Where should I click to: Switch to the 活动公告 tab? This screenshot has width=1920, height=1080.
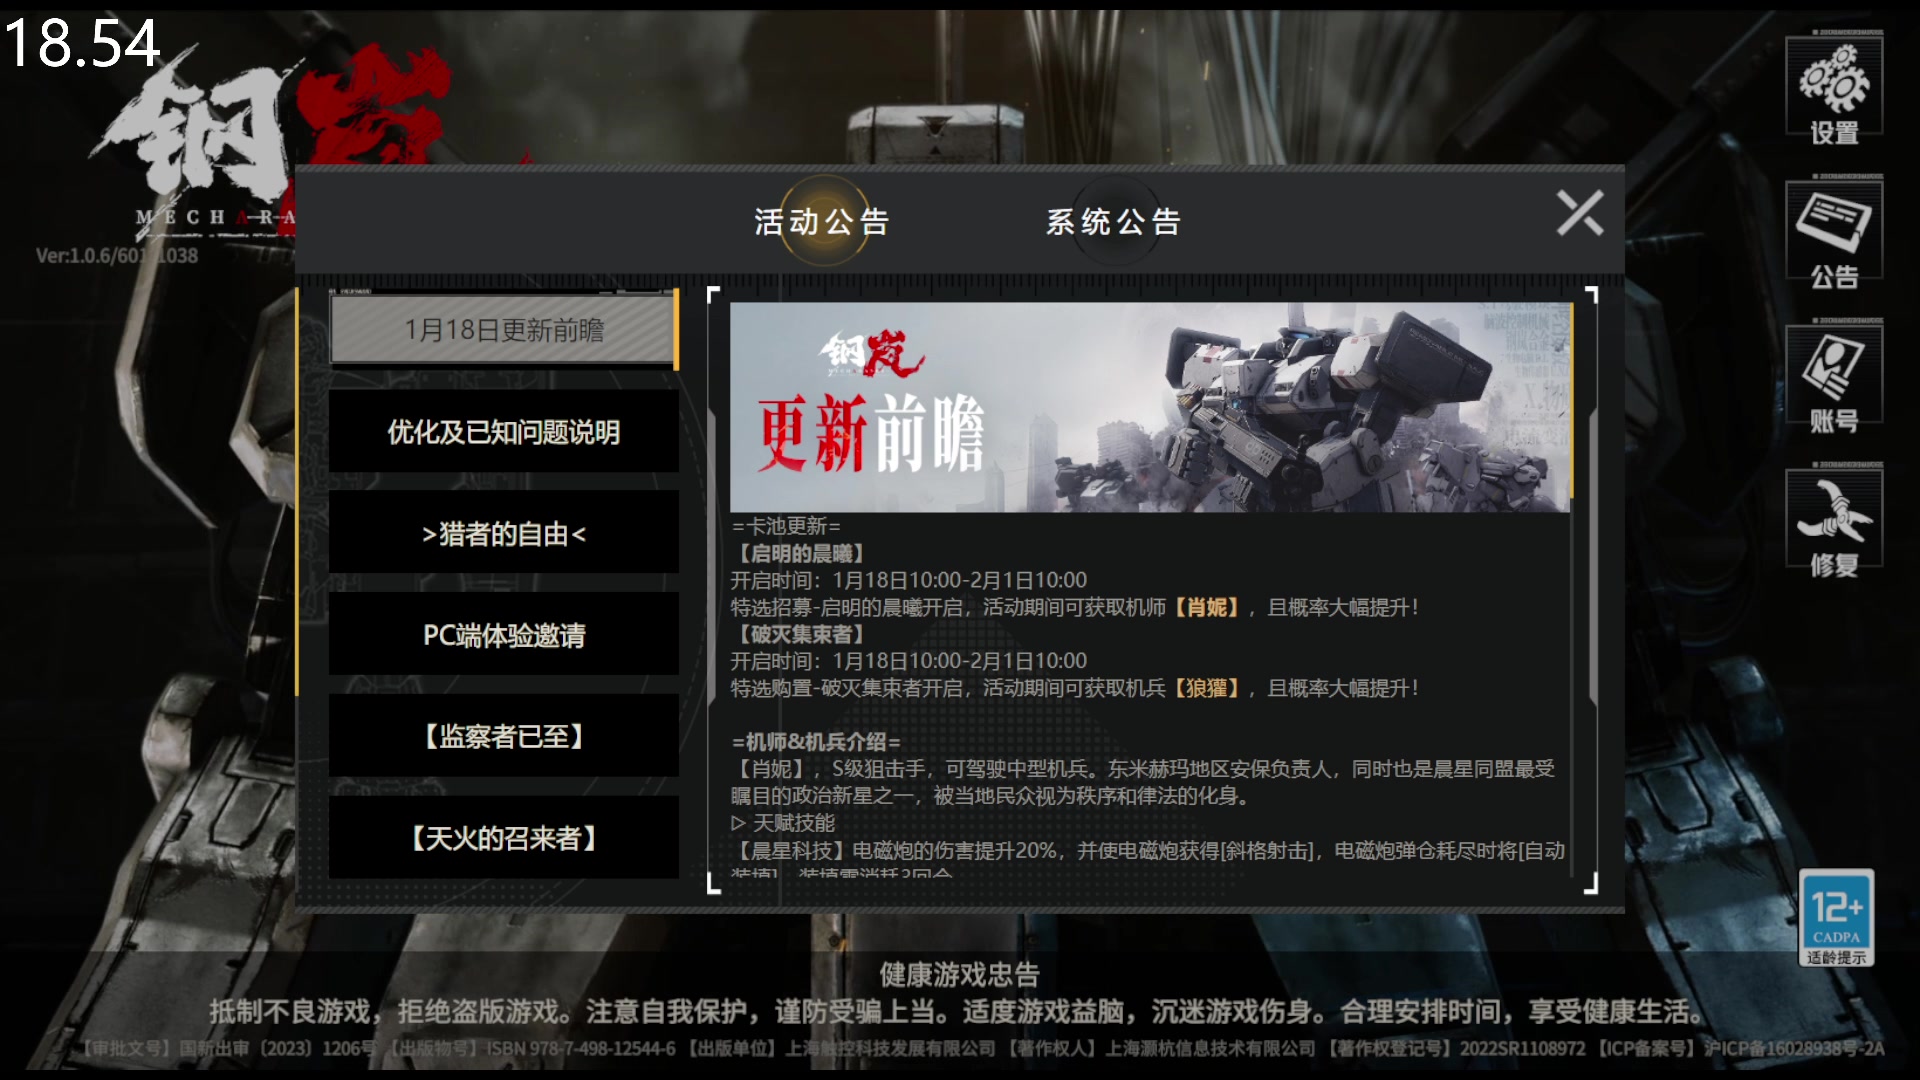point(822,221)
